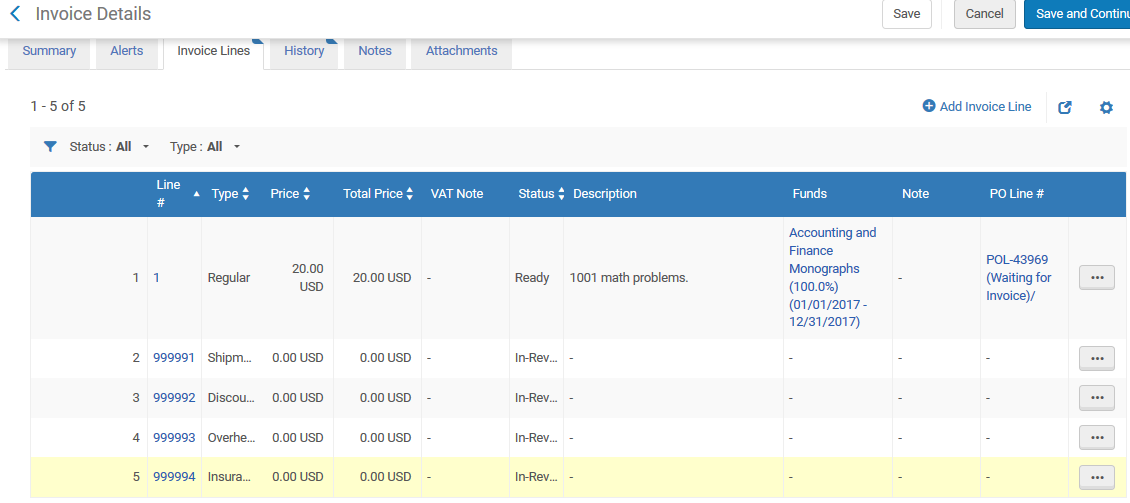Click the Add Invoice Line link text

985,107
